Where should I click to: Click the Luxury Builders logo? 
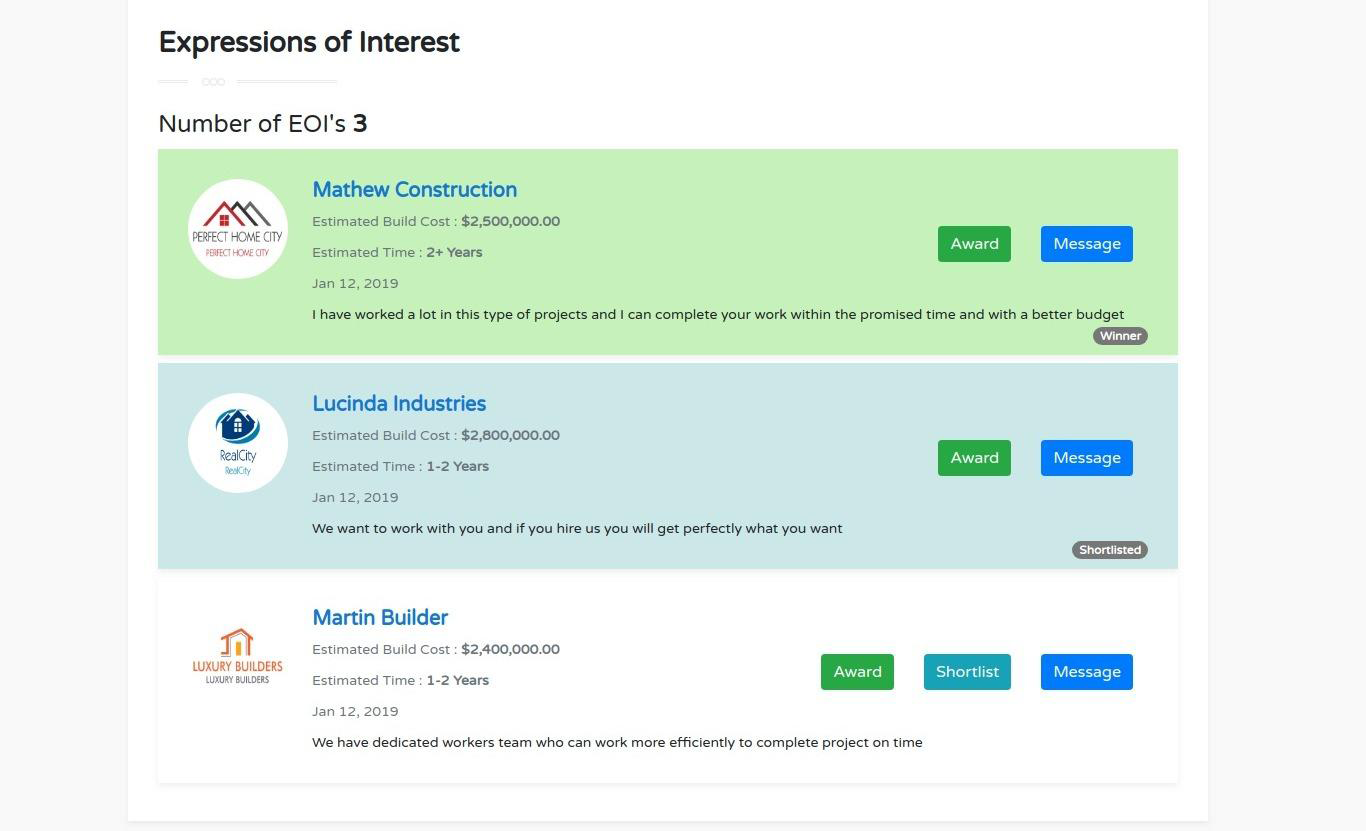click(238, 657)
